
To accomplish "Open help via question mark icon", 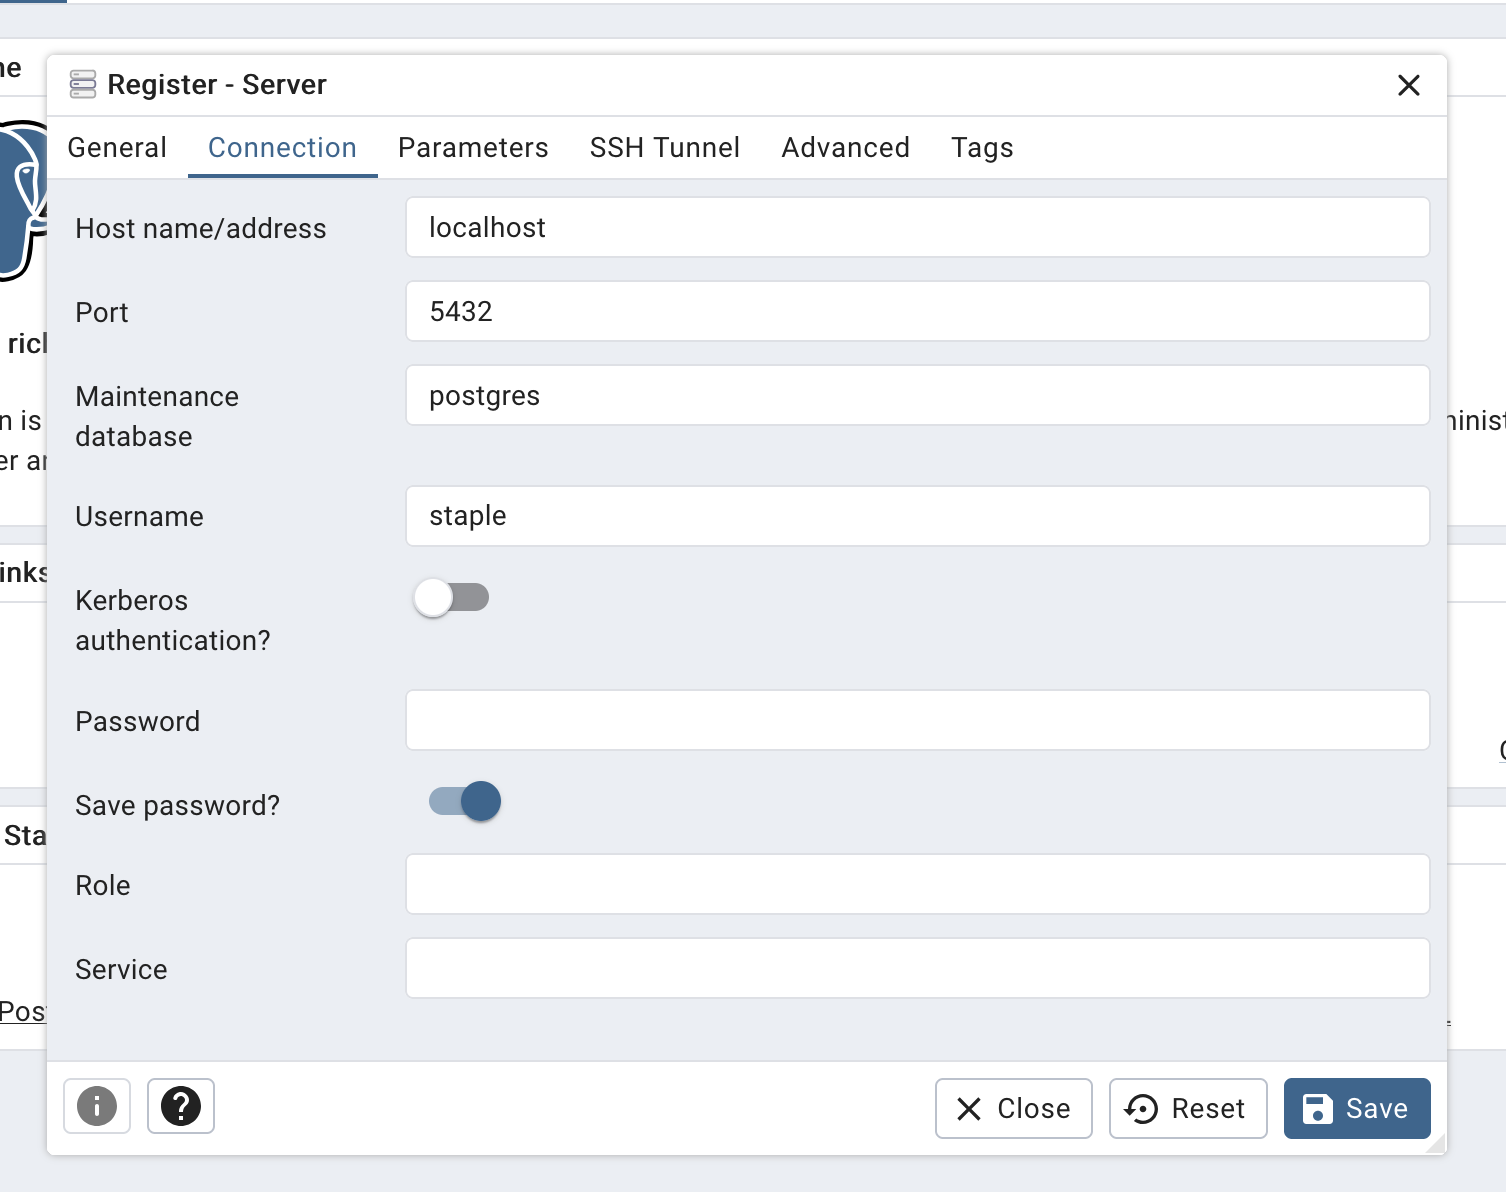I will (181, 1106).
